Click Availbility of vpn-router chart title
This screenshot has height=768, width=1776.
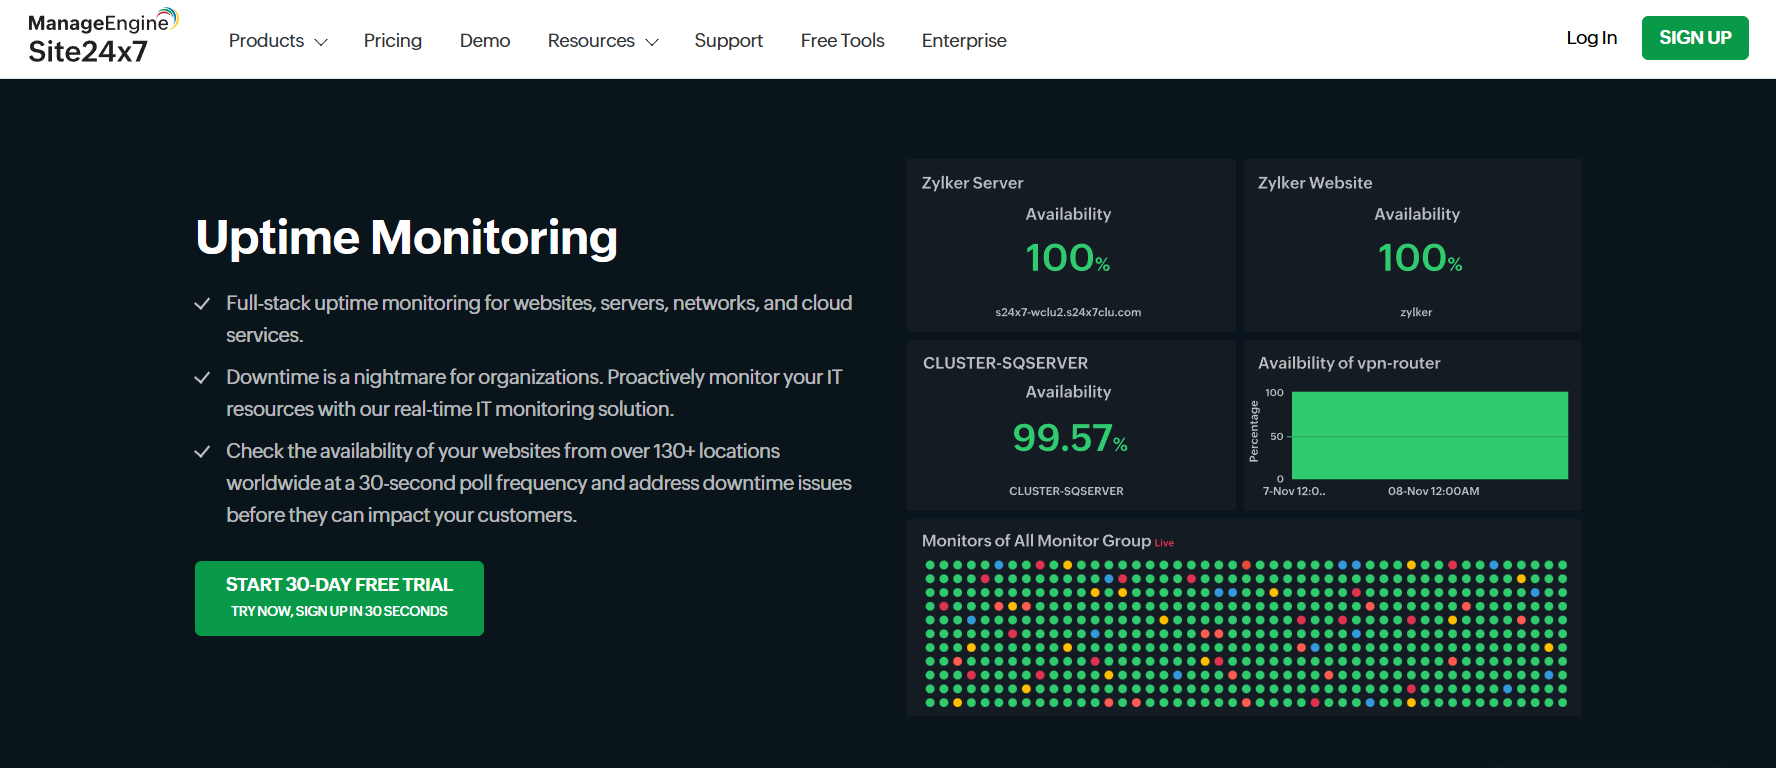click(1349, 363)
